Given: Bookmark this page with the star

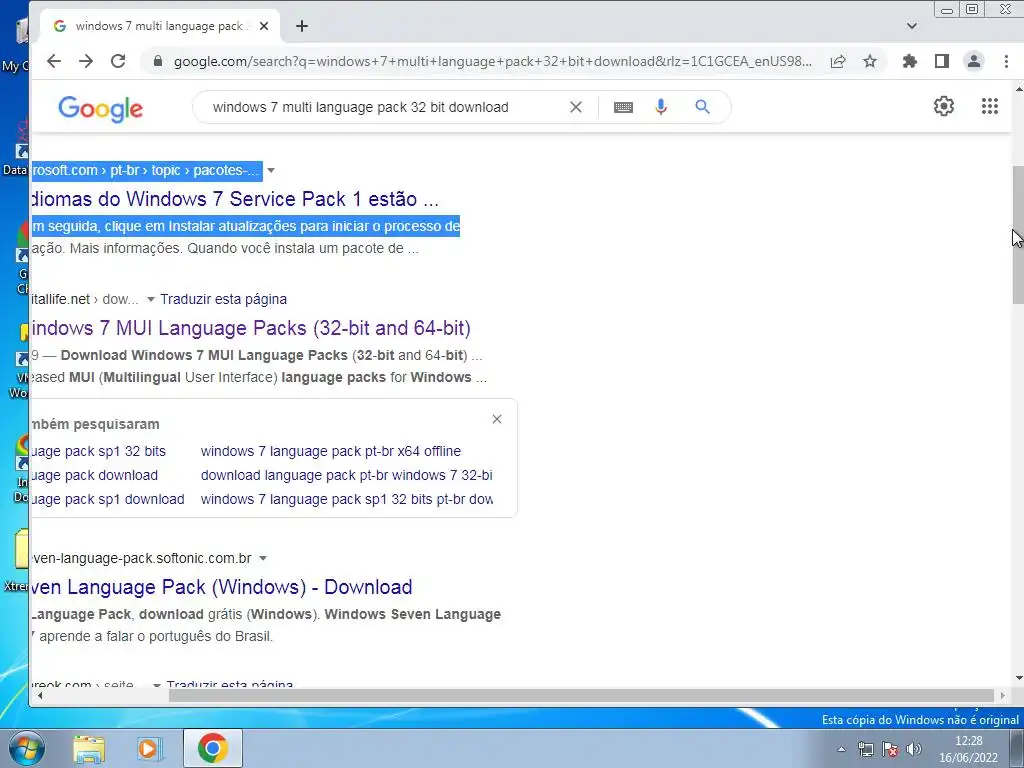Looking at the screenshot, I should point(870,61).
